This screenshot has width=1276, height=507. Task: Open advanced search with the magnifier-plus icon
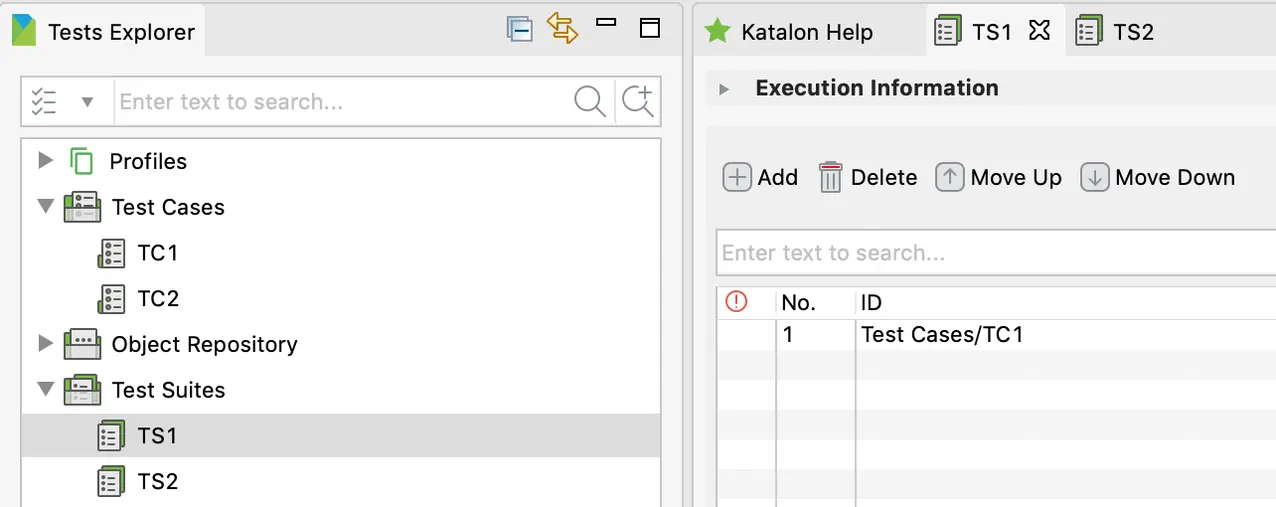(x=637, y=101)
